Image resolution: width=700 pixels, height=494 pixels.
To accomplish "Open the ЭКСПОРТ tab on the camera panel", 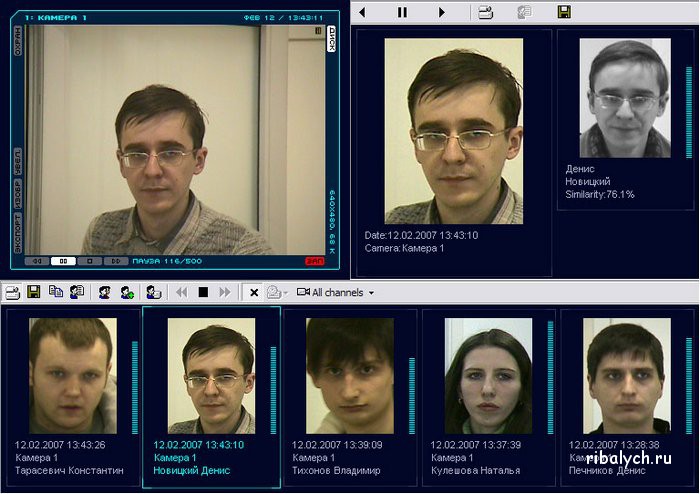I will [18, 232].
